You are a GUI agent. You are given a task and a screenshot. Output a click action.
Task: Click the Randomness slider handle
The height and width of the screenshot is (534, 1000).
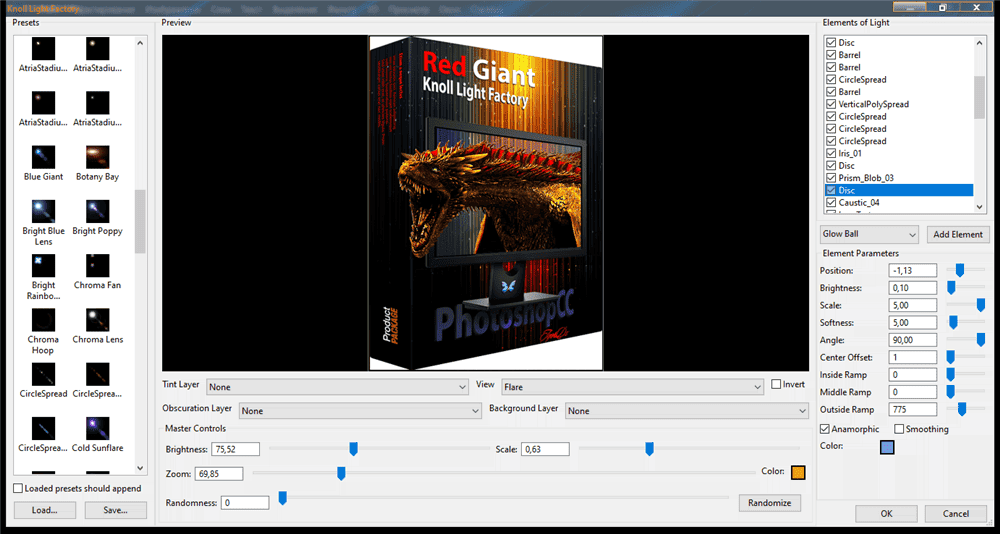[283, 498]
